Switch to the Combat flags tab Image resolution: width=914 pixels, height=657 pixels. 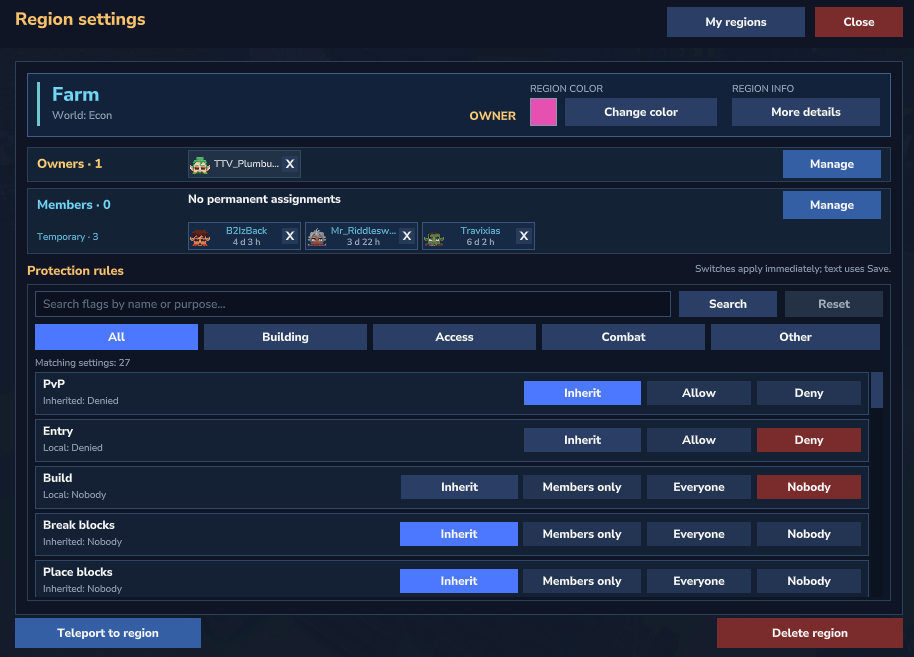tap(623, 337)
